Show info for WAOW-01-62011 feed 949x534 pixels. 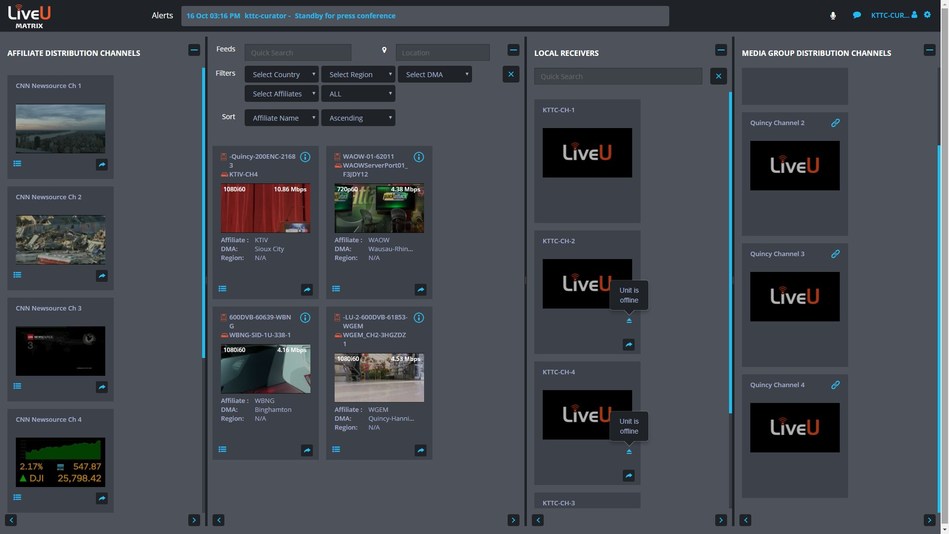point(419,157)
